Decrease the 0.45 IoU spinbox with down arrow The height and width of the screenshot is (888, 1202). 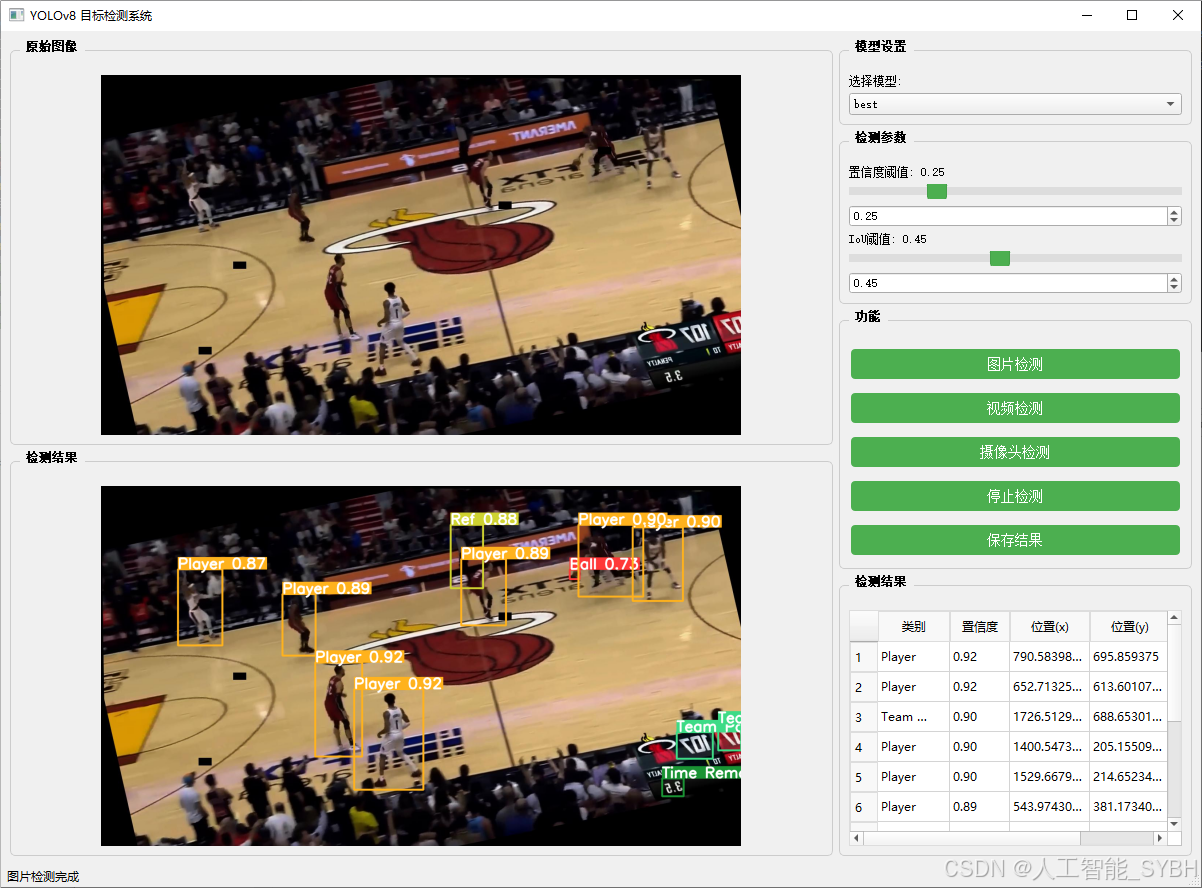1175,288
